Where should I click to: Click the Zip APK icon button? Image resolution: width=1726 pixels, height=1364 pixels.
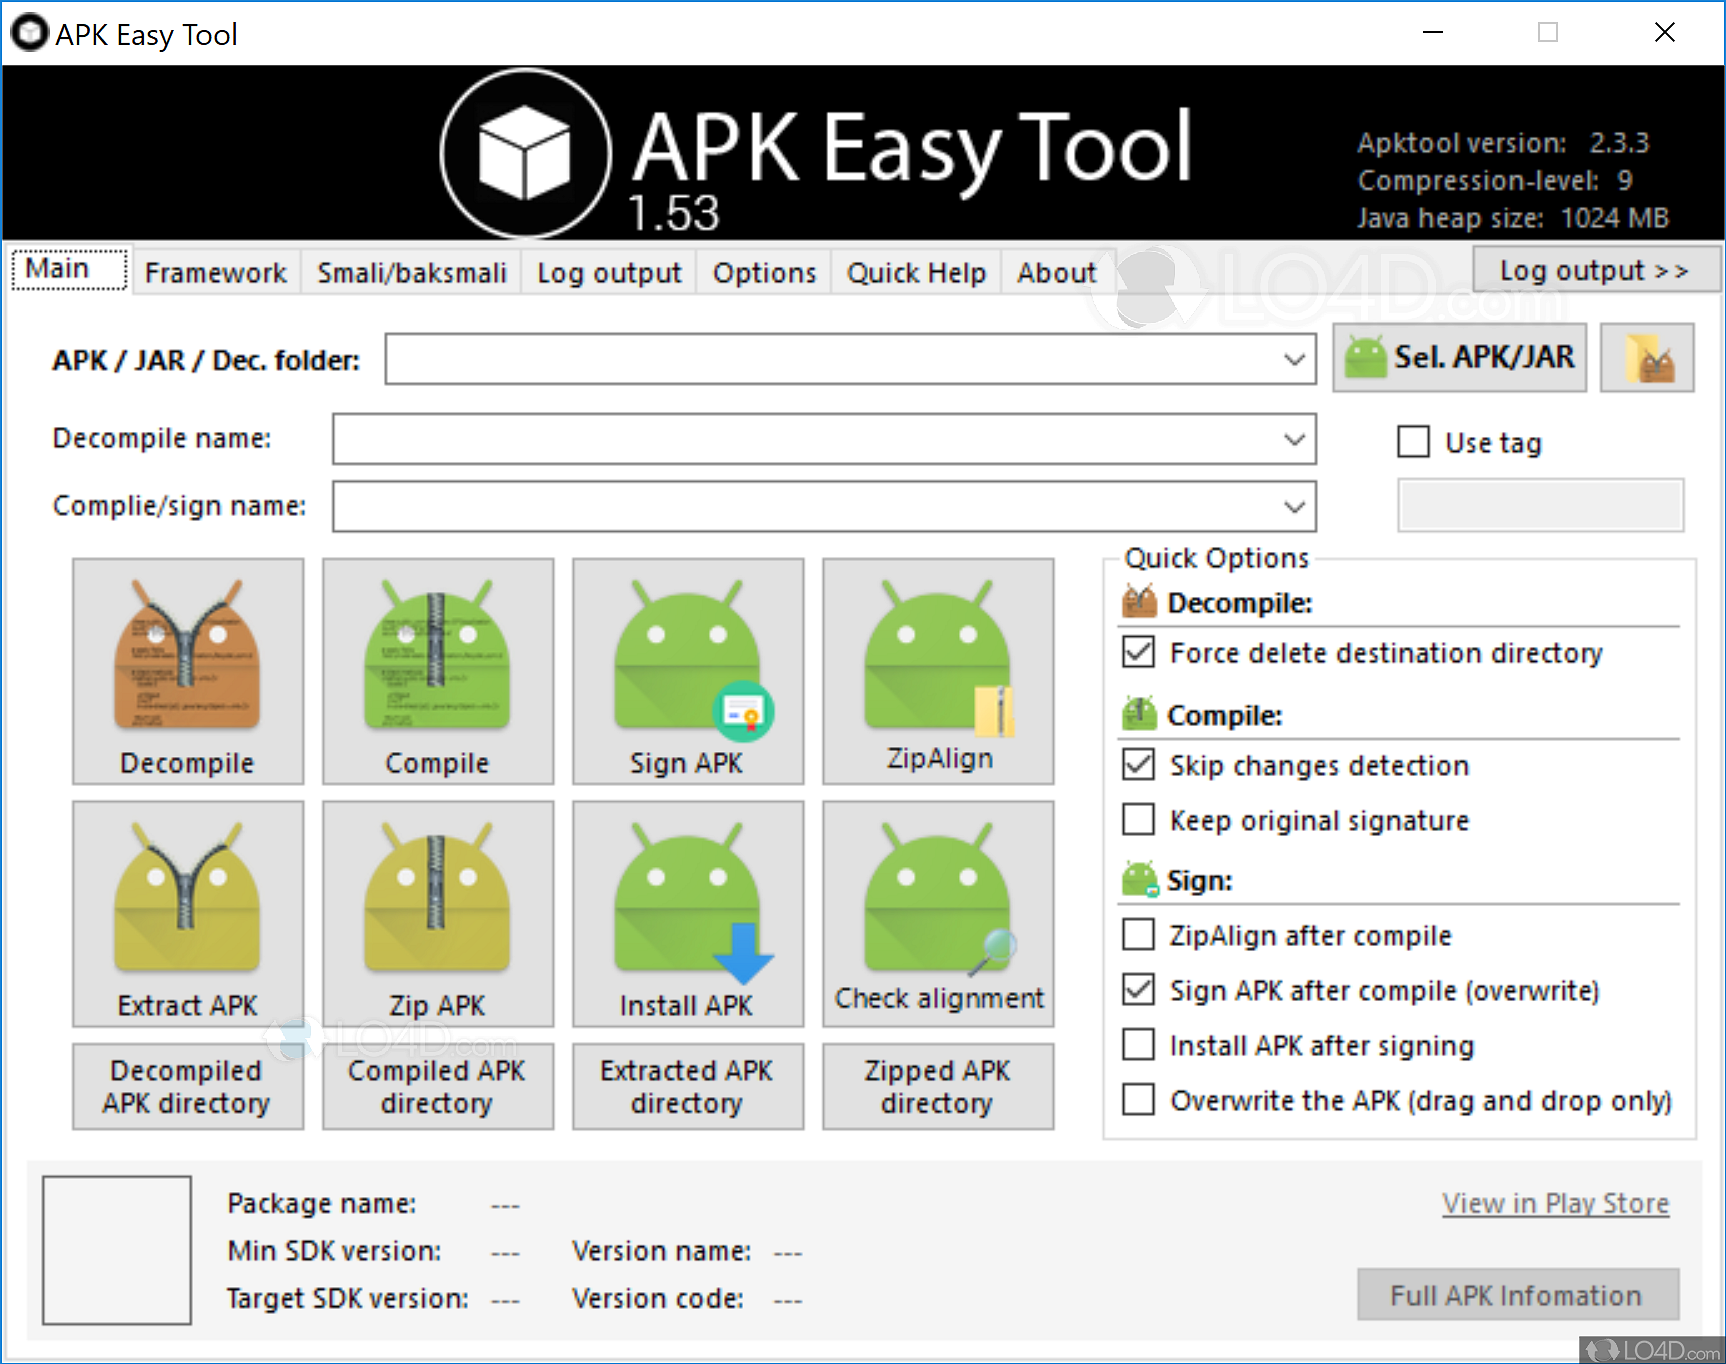coord(438,914)
